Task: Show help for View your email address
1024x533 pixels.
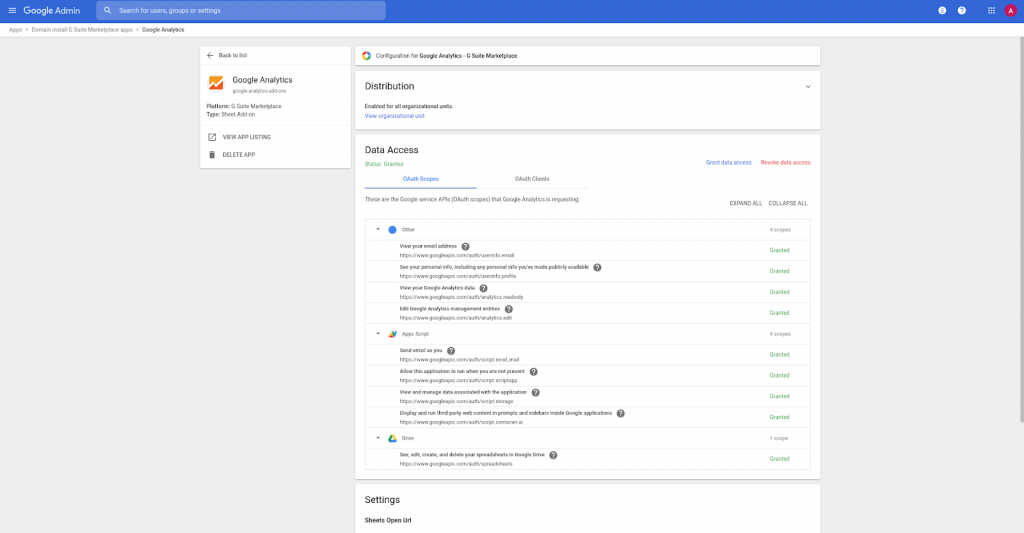Action: tap(466, 247)
